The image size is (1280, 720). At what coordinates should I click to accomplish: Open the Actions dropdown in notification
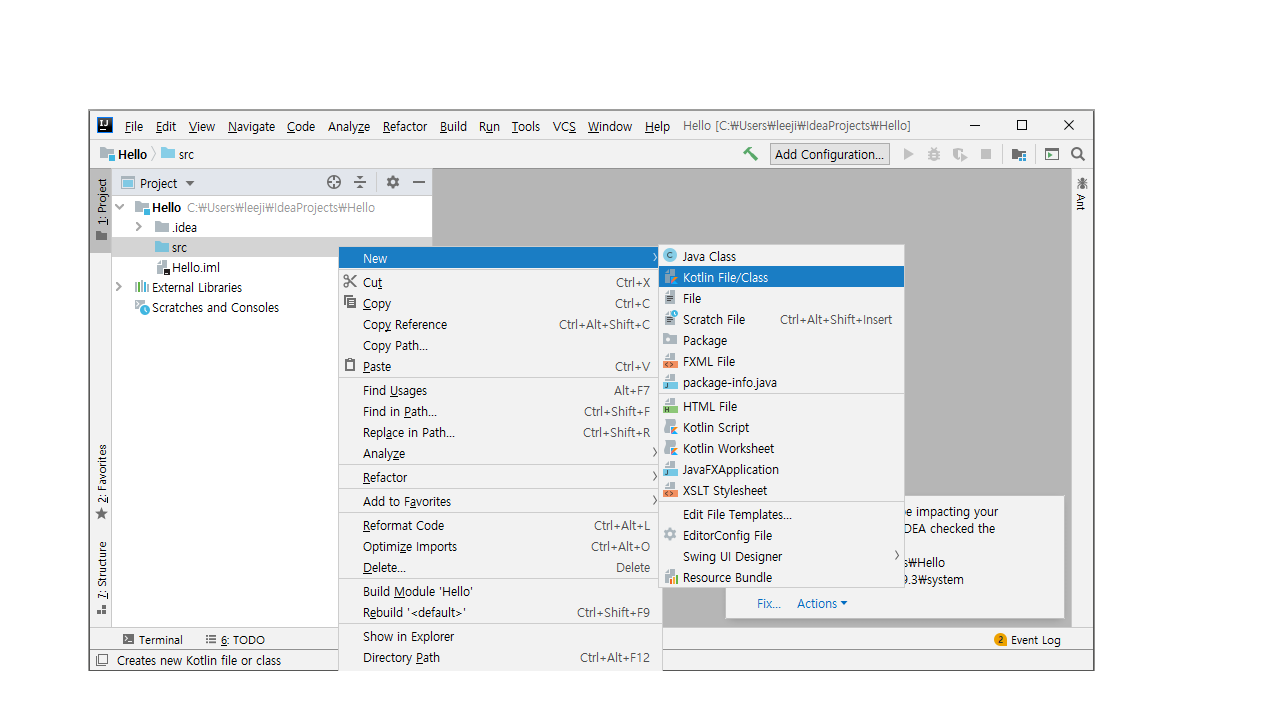[x=822, y=603]
